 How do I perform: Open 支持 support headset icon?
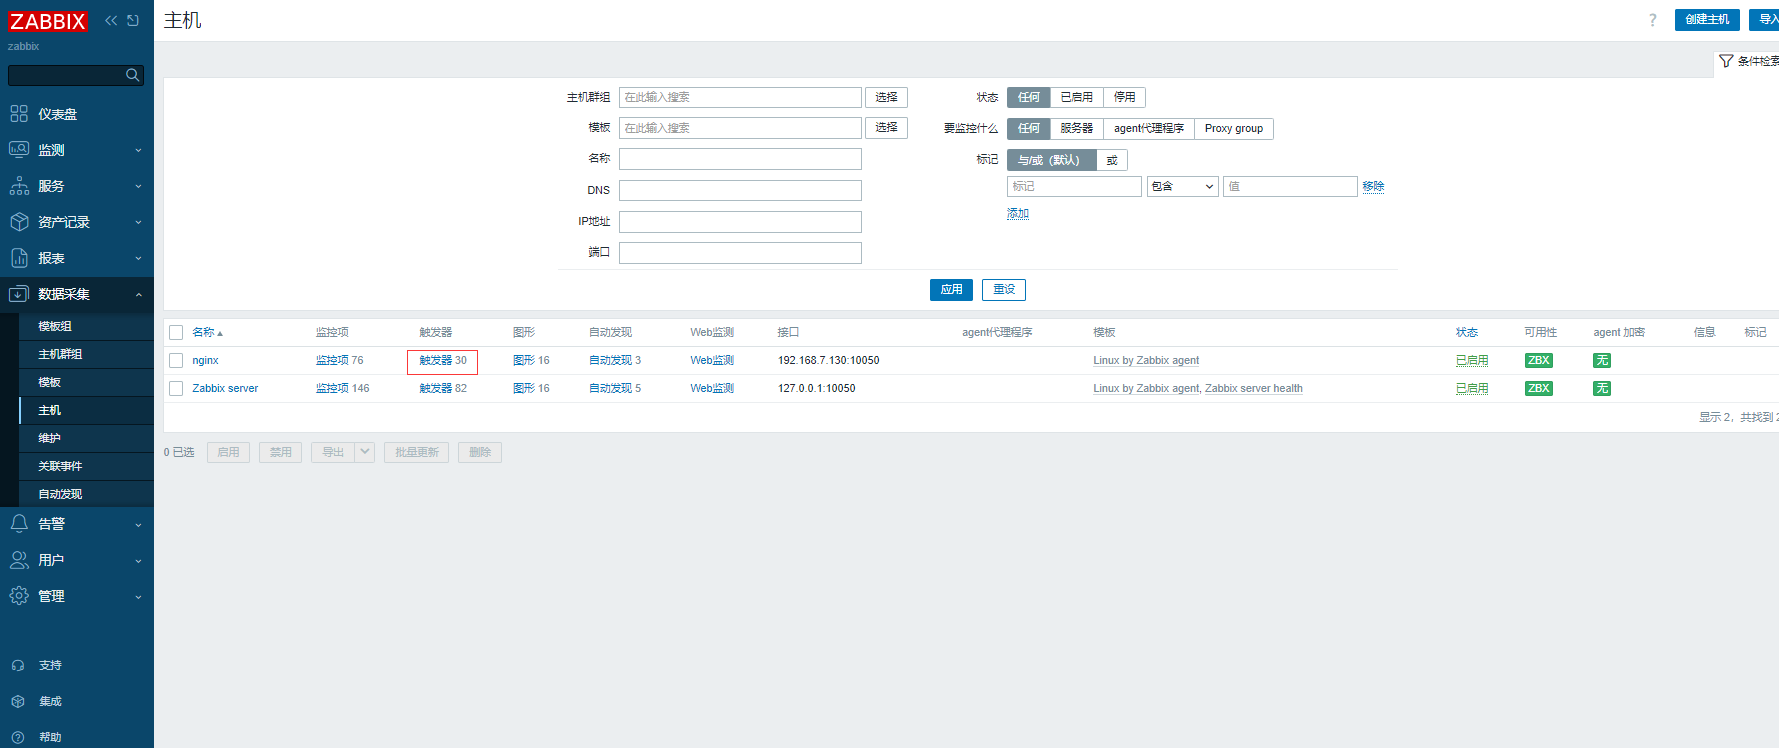point(18,666)
